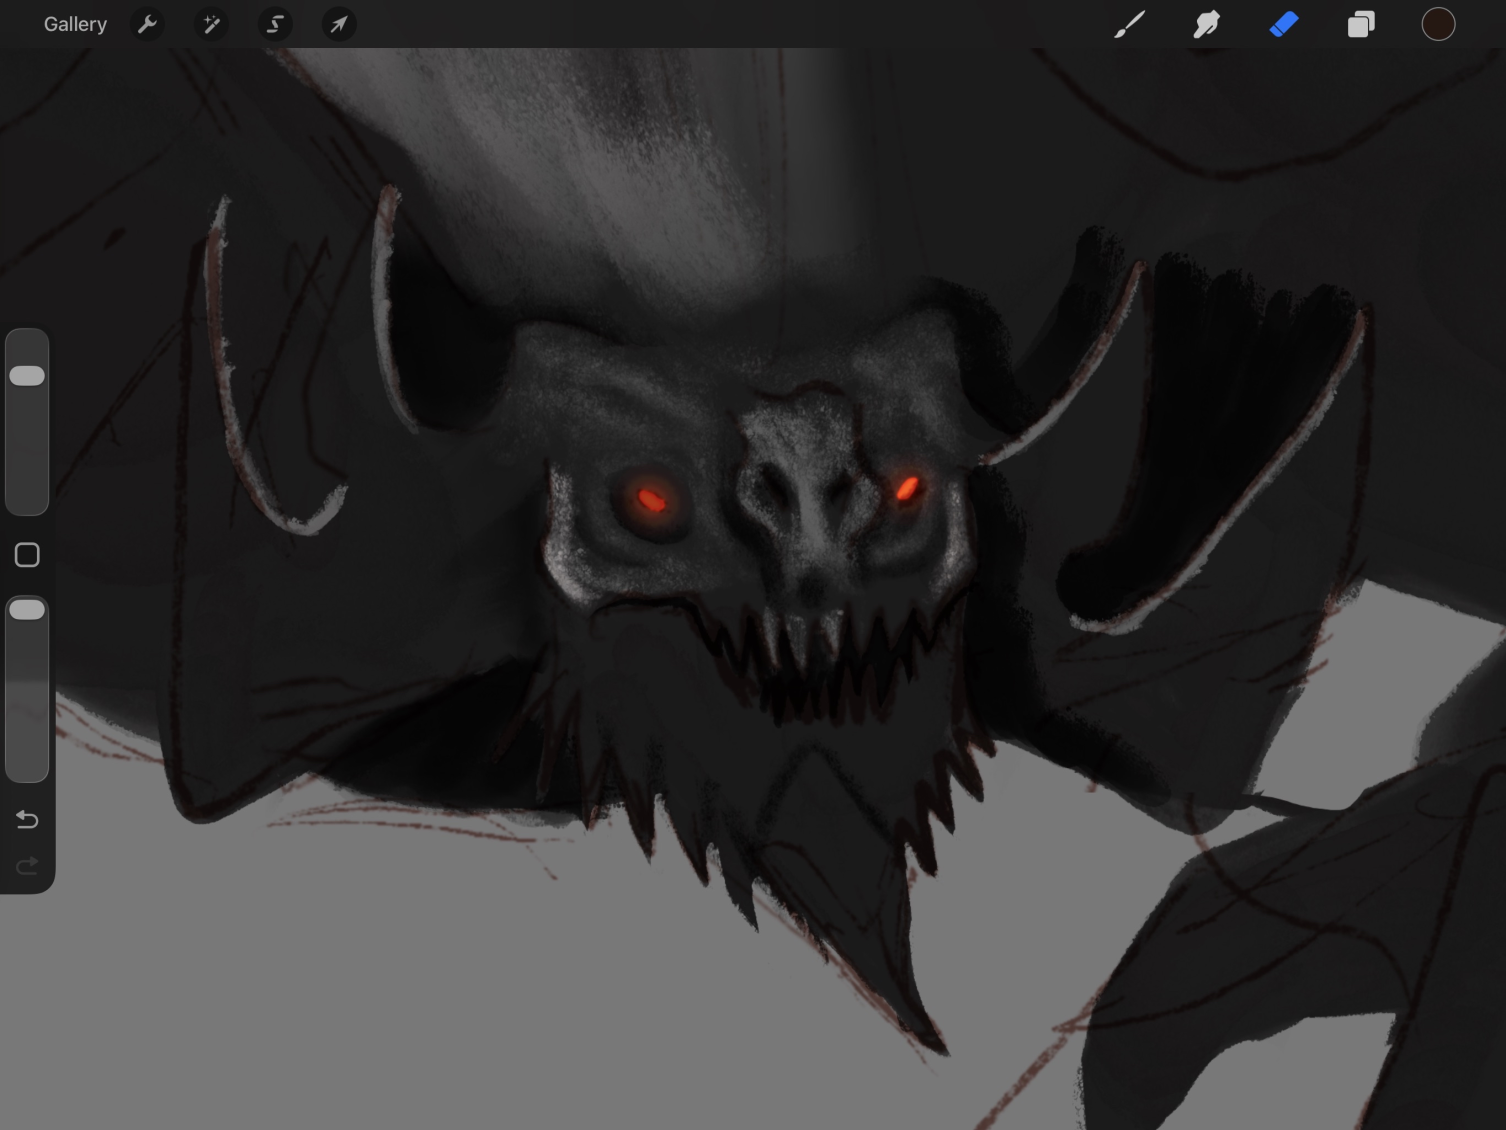
Task: Open the active color picker
Action: click(x=1438, y=24)
